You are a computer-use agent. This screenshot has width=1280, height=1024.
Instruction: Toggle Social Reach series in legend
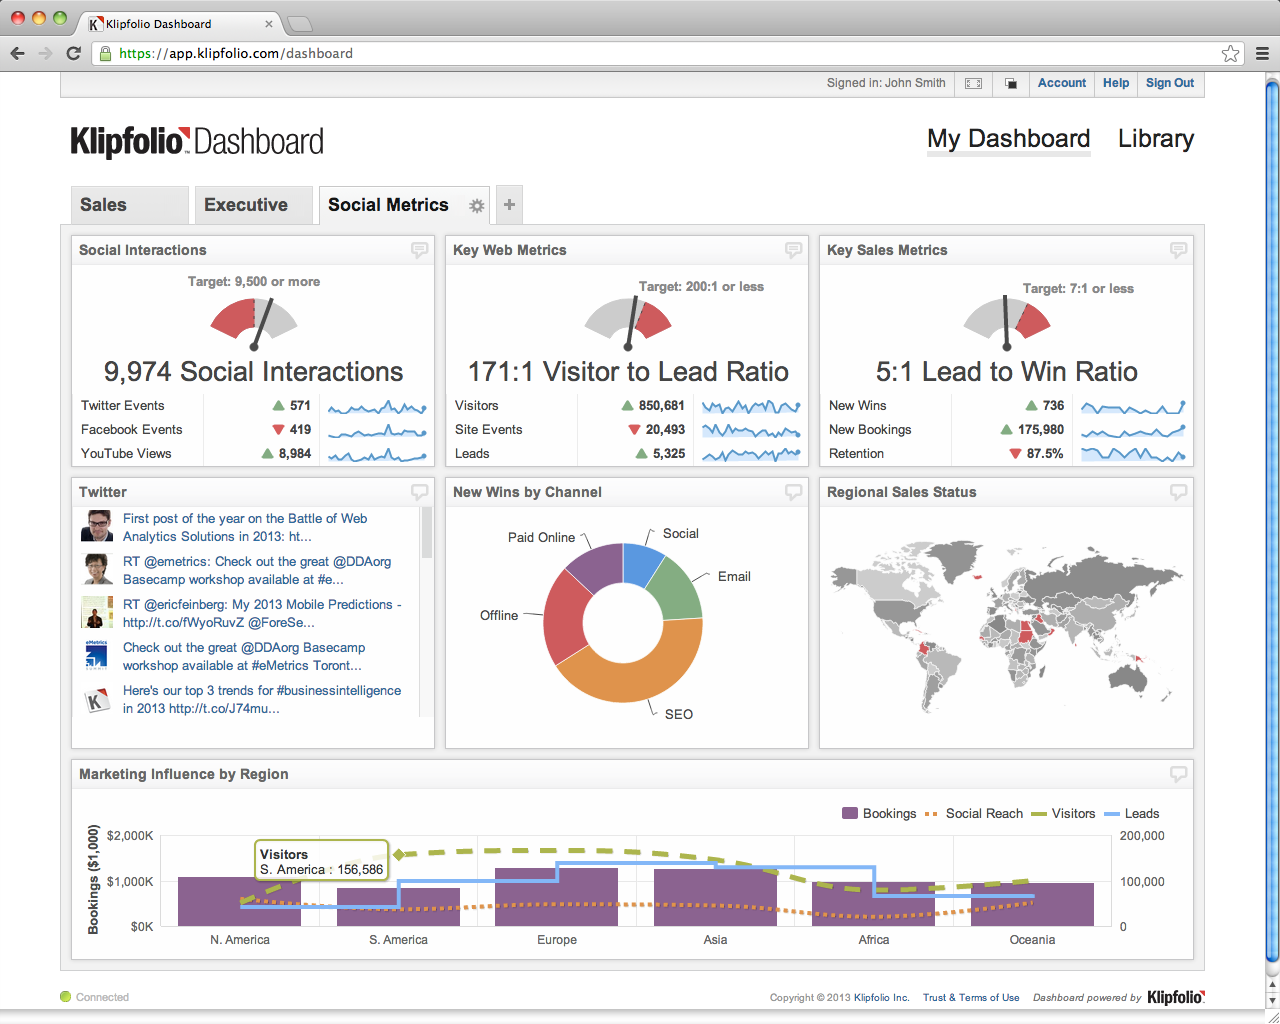click(x=974, y=813)
